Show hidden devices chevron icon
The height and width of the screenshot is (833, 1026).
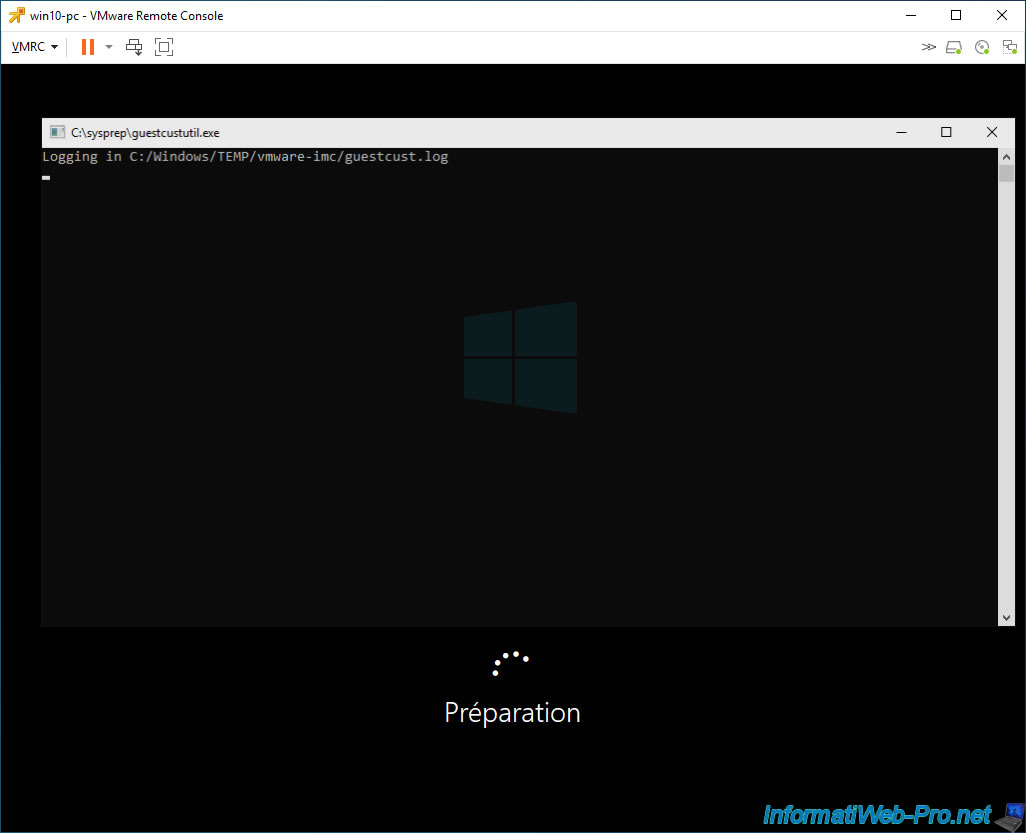click(x=929, y=46)
